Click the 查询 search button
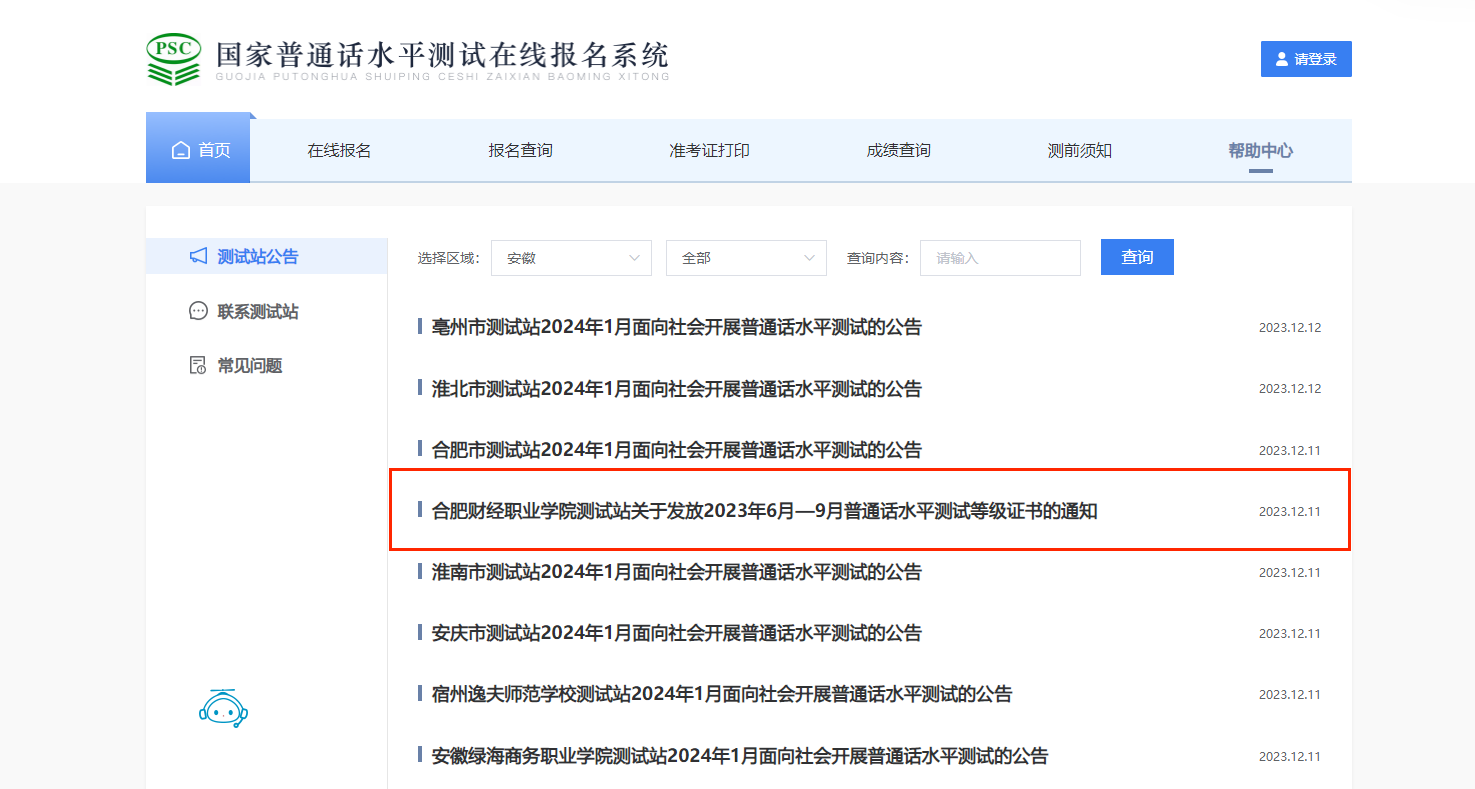 click(x=1137, y=257)
